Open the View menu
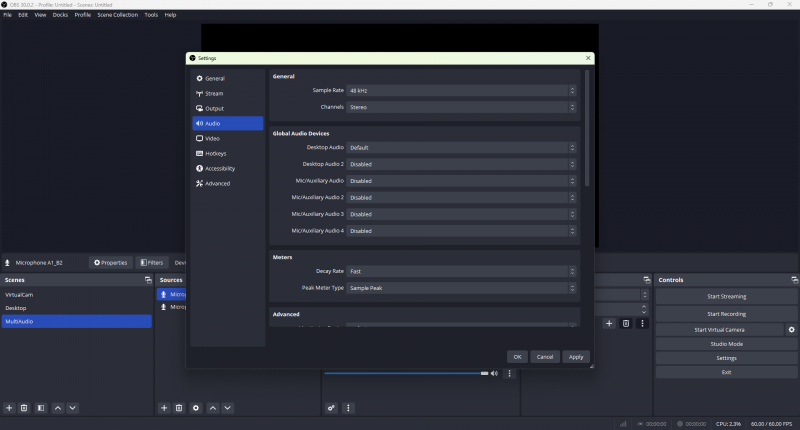Image resolution: width=800 pixels, height=430 pixels. [x=40, y=15]
